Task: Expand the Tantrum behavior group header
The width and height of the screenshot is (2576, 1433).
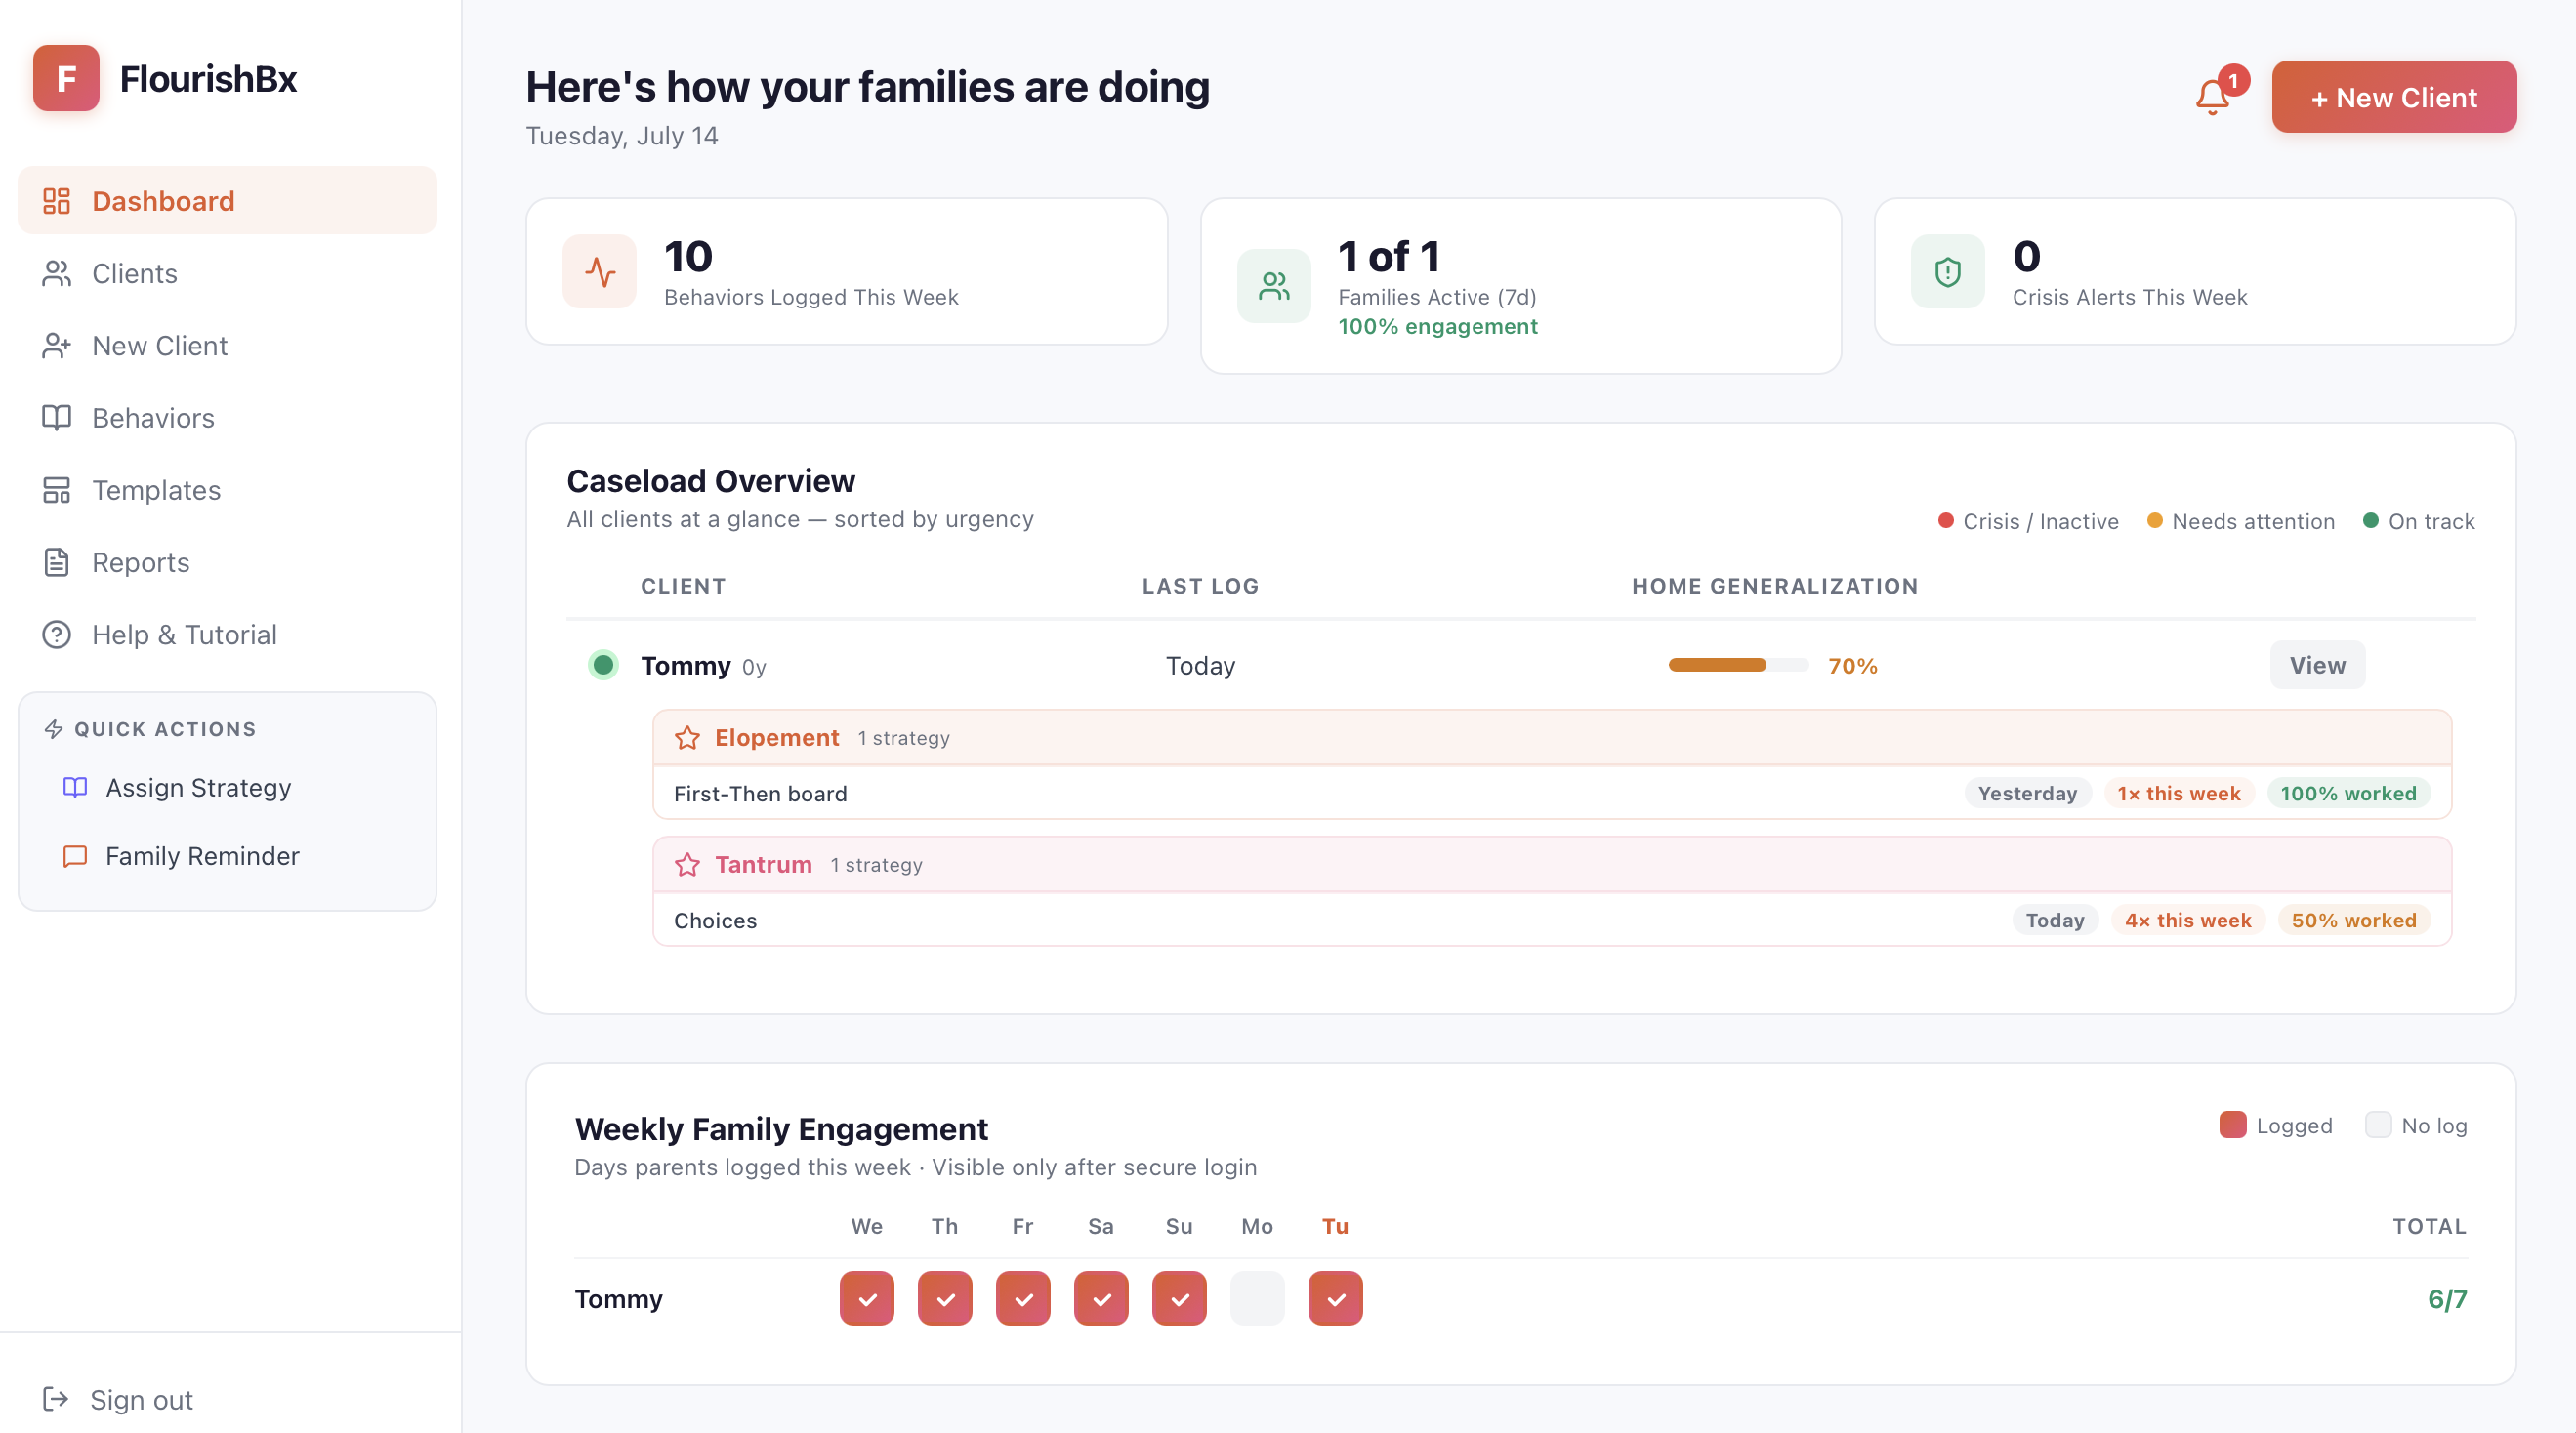Action: tap(1552, 865)
